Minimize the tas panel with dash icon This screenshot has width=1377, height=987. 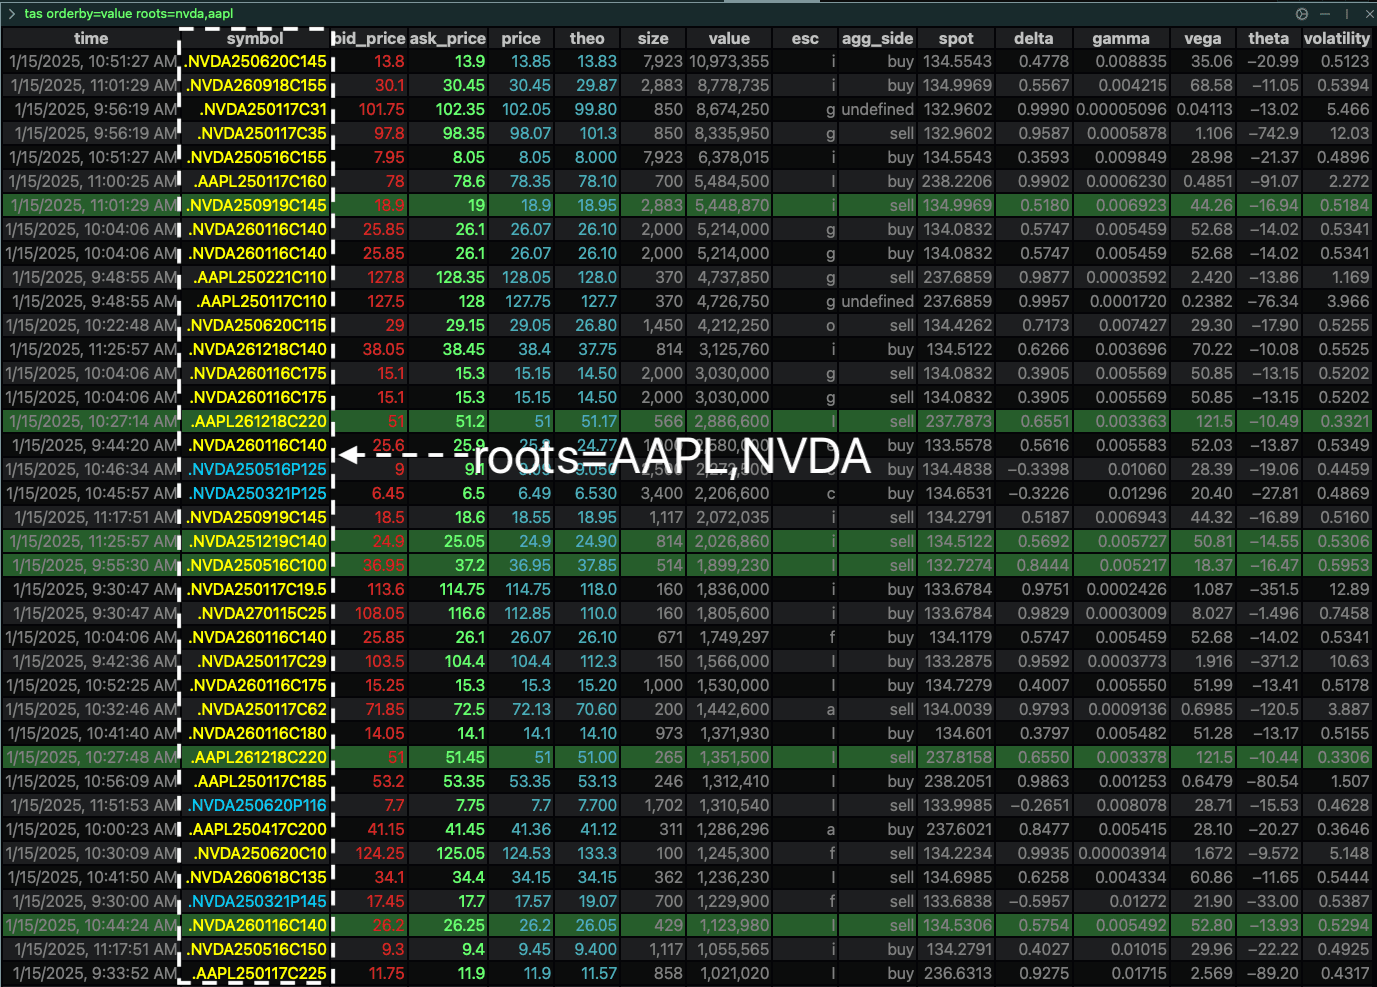pos(1324,14)
